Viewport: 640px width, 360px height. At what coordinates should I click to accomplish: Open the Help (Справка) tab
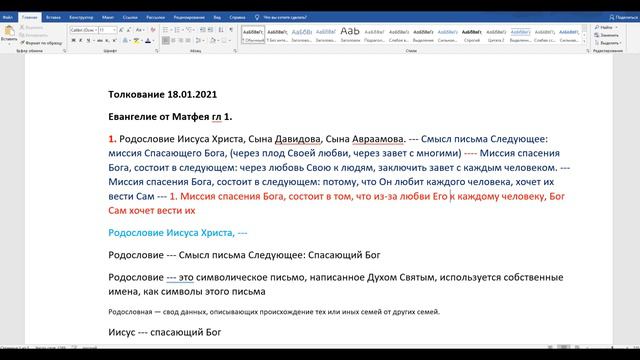pos(237,18)
